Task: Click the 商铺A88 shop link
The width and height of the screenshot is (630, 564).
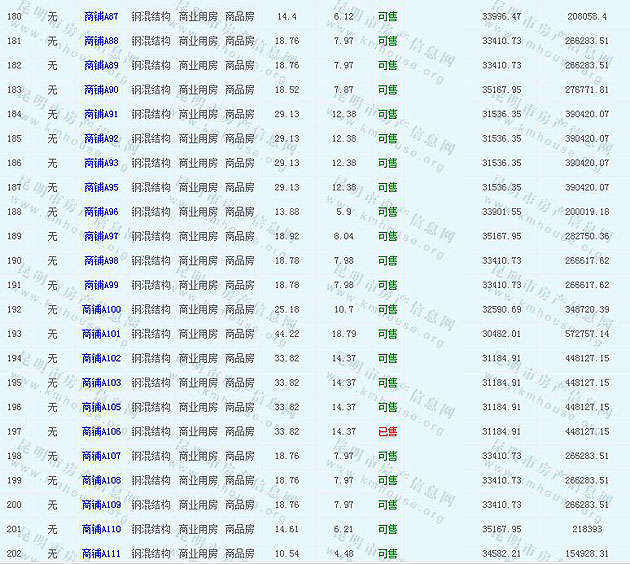Action: pyautogui.click(x=101, y=41)
